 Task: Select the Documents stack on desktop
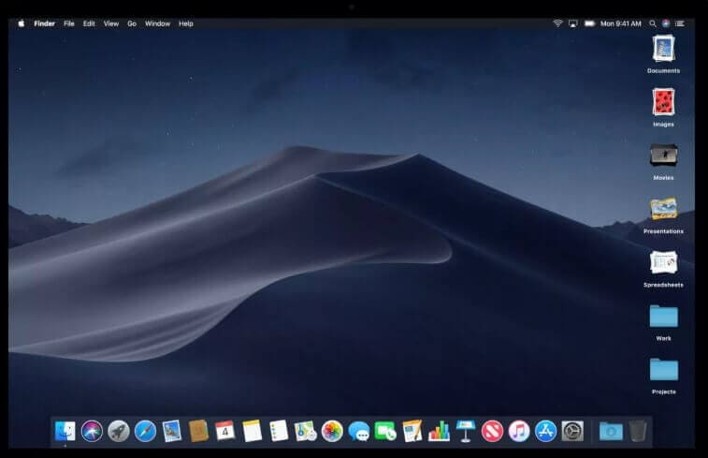663,49
